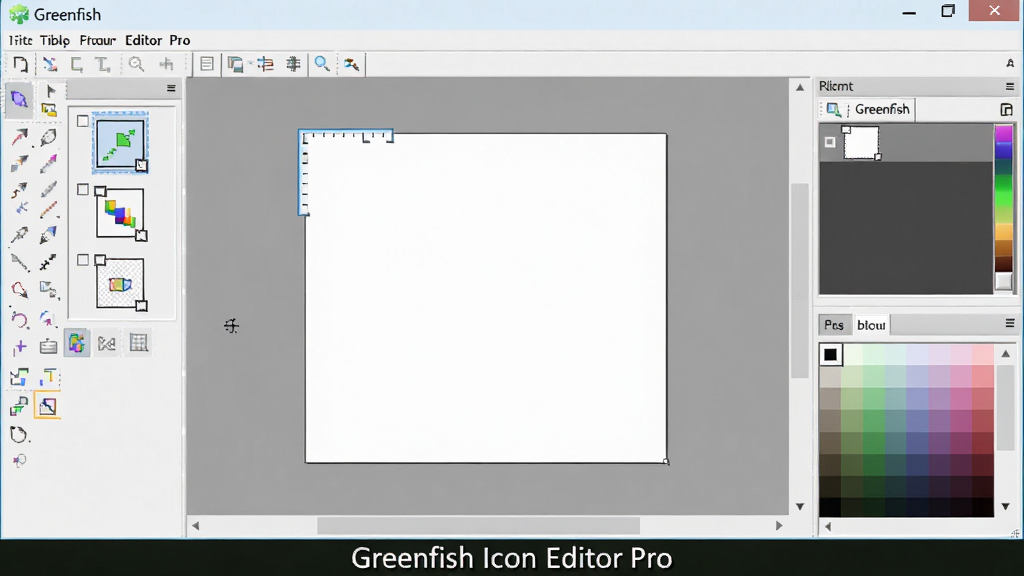This screenshot has height=576, width=1024.
Task: Open the Tiblp menu
Action: point(55,40)
